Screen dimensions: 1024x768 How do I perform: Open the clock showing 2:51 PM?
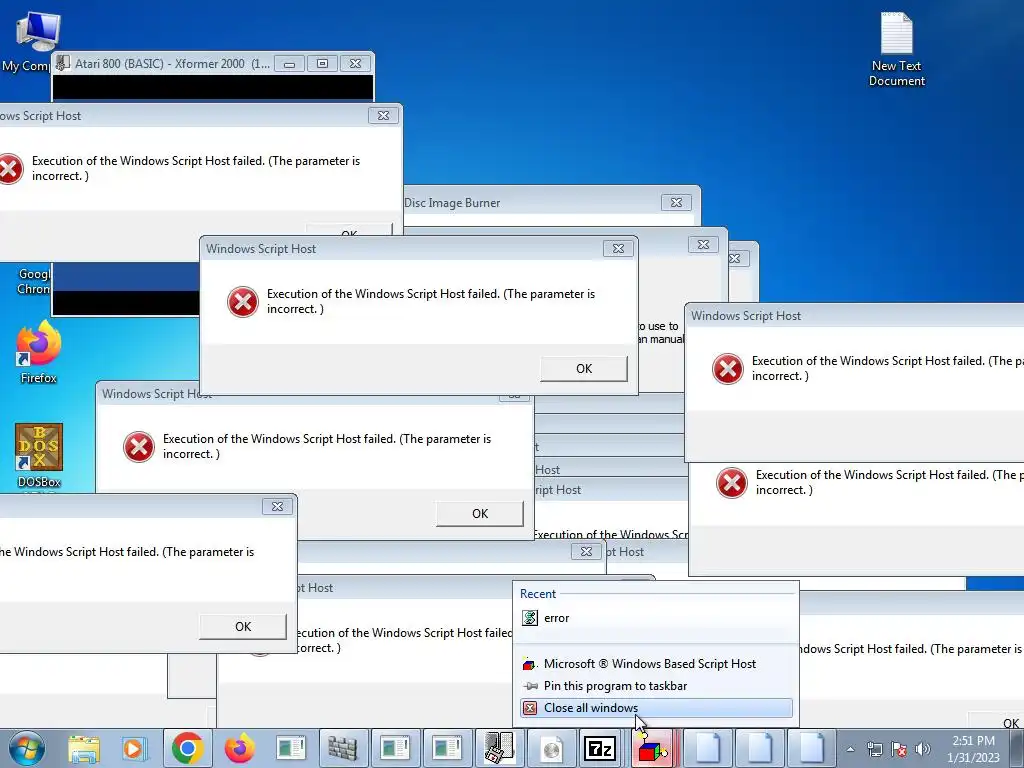973,749
